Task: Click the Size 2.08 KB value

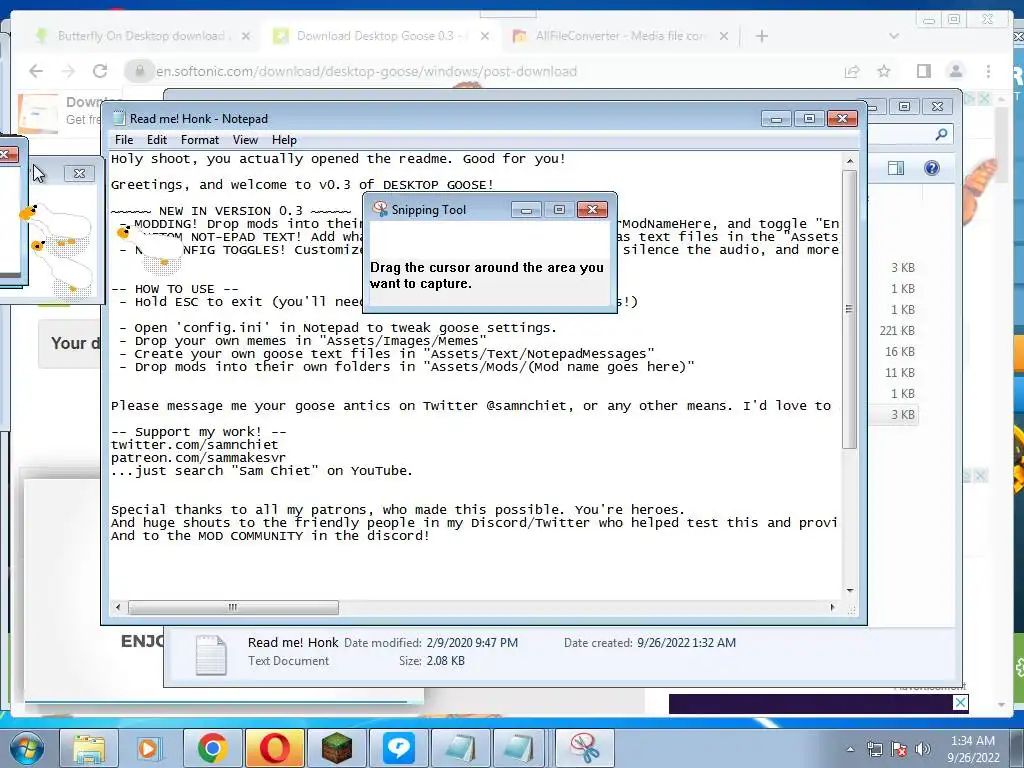Action: [x=445, y=661]
